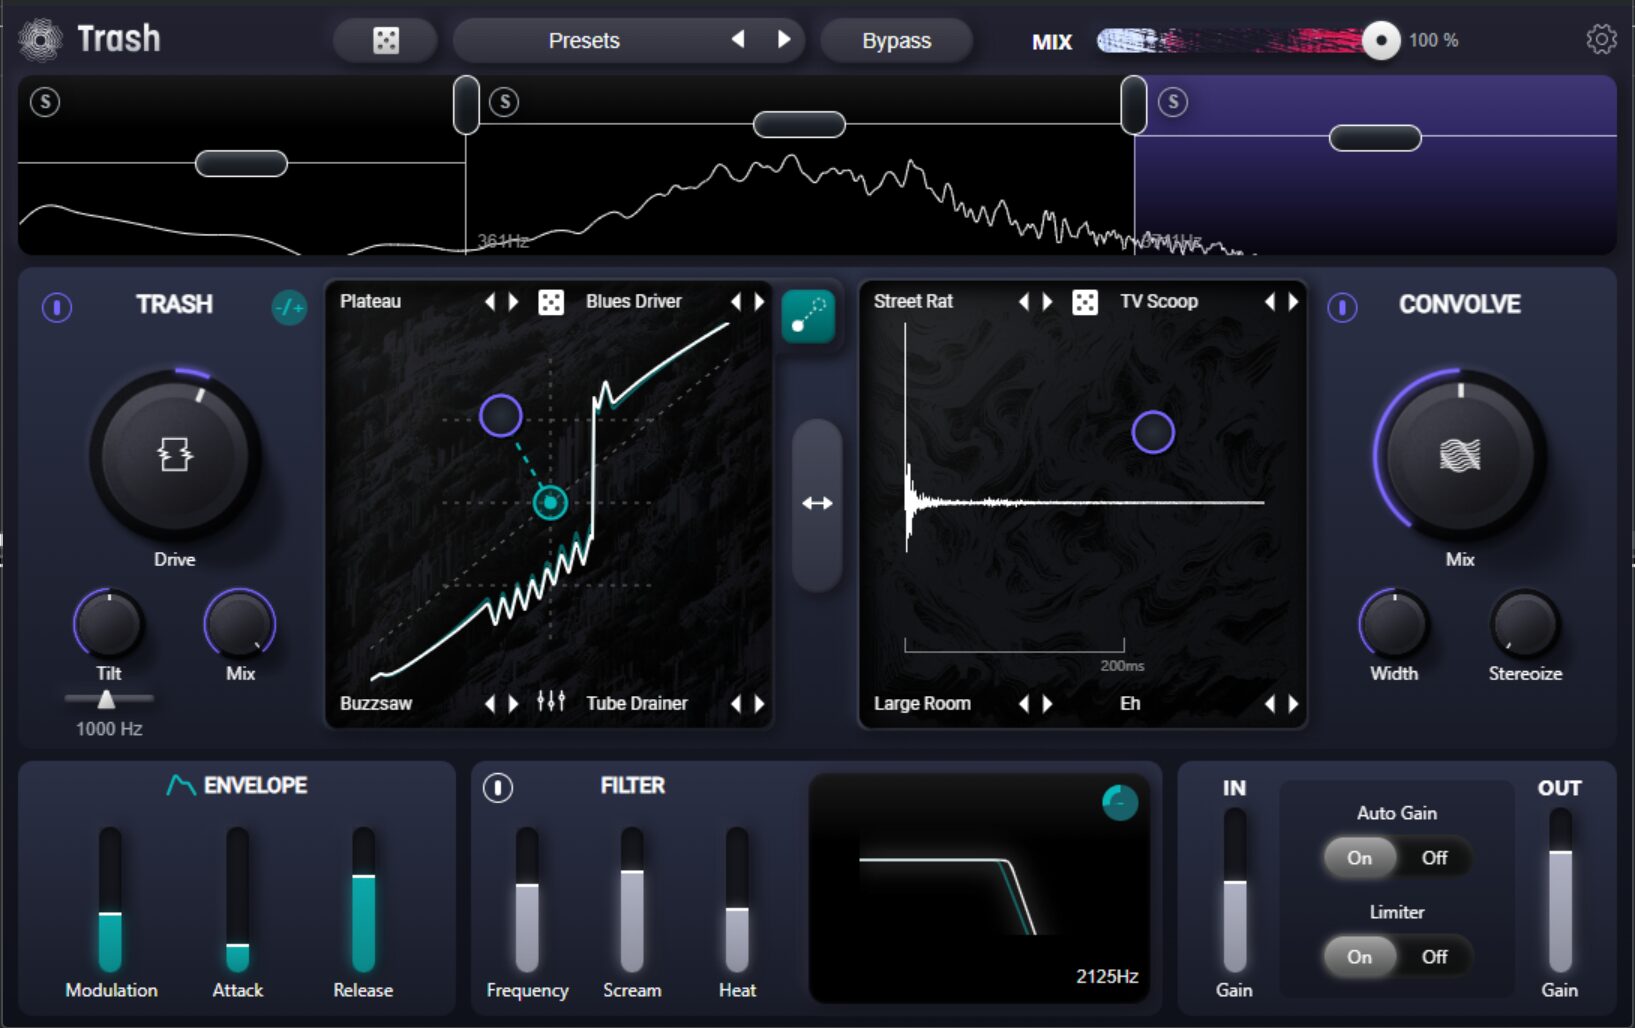Turn Auto Gain On
The width and height of the screenshot is (1635, 1028).
[1359, 858]
